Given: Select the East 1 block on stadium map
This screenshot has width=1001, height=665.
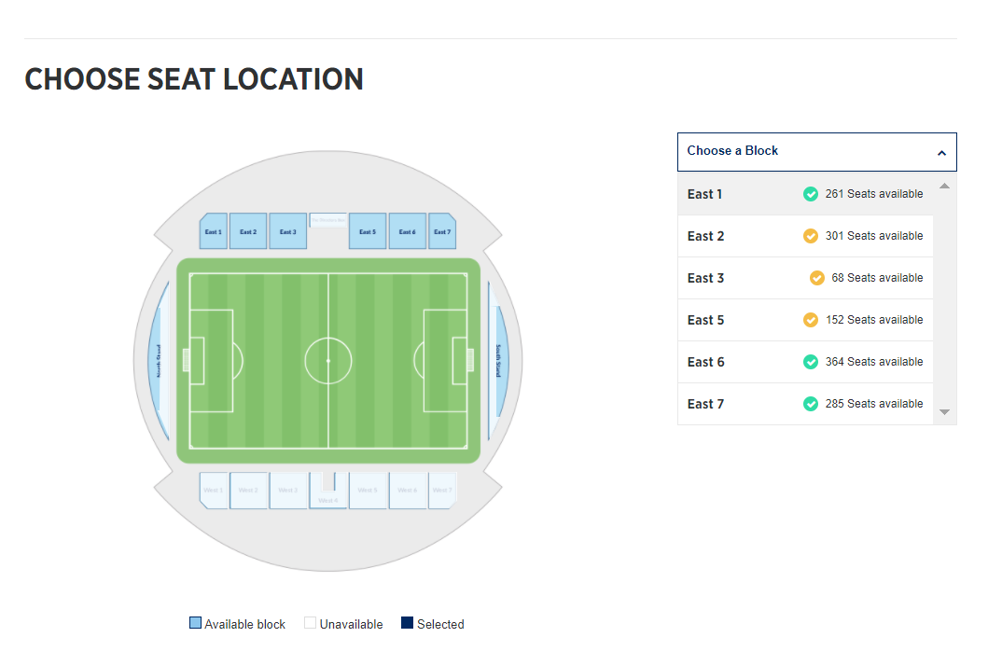Looking at the screenshot, I should pos(214,231).
